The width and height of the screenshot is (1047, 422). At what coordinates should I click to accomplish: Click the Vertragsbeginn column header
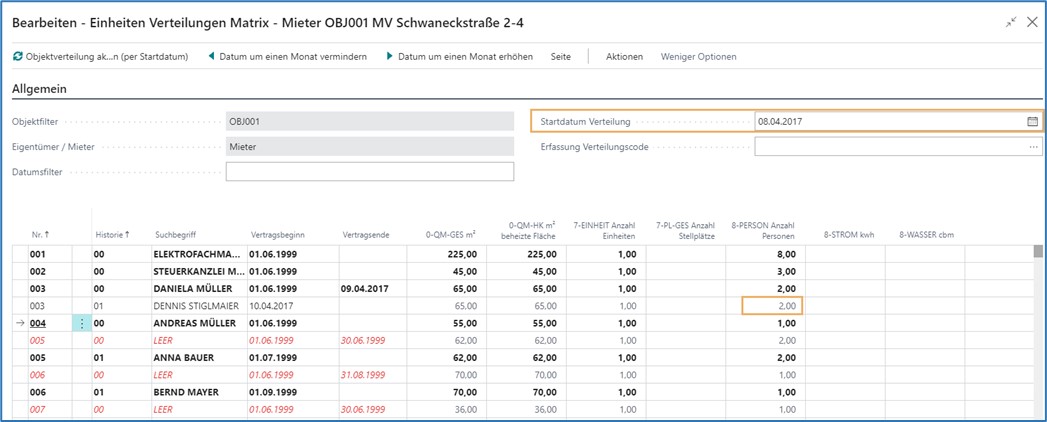(x=278, y=235)
